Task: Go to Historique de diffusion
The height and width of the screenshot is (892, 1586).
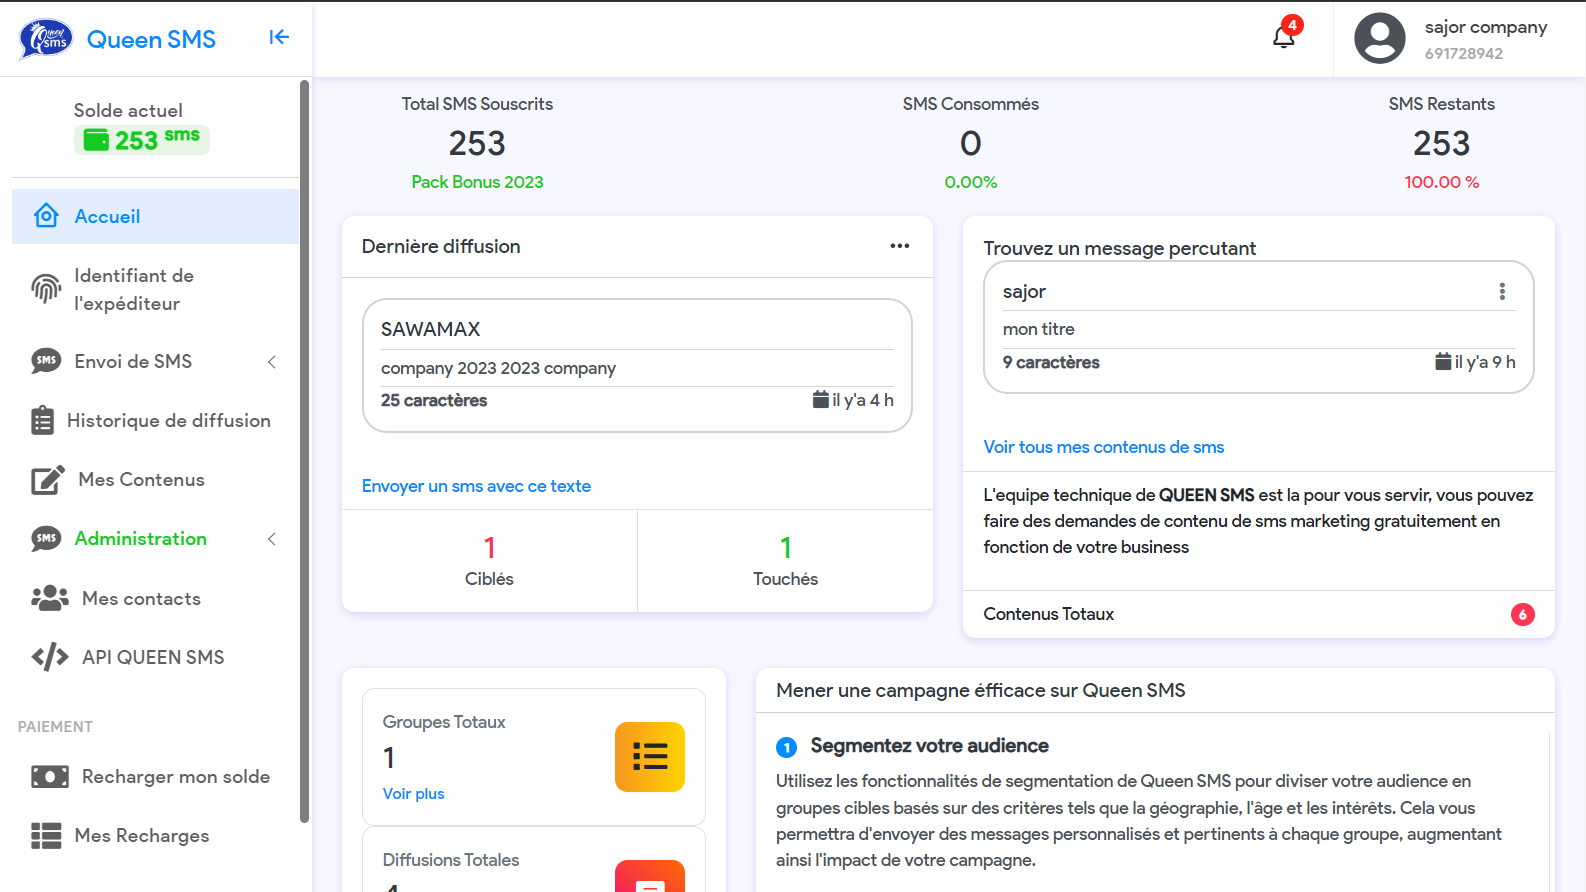Action: point(168,421)
